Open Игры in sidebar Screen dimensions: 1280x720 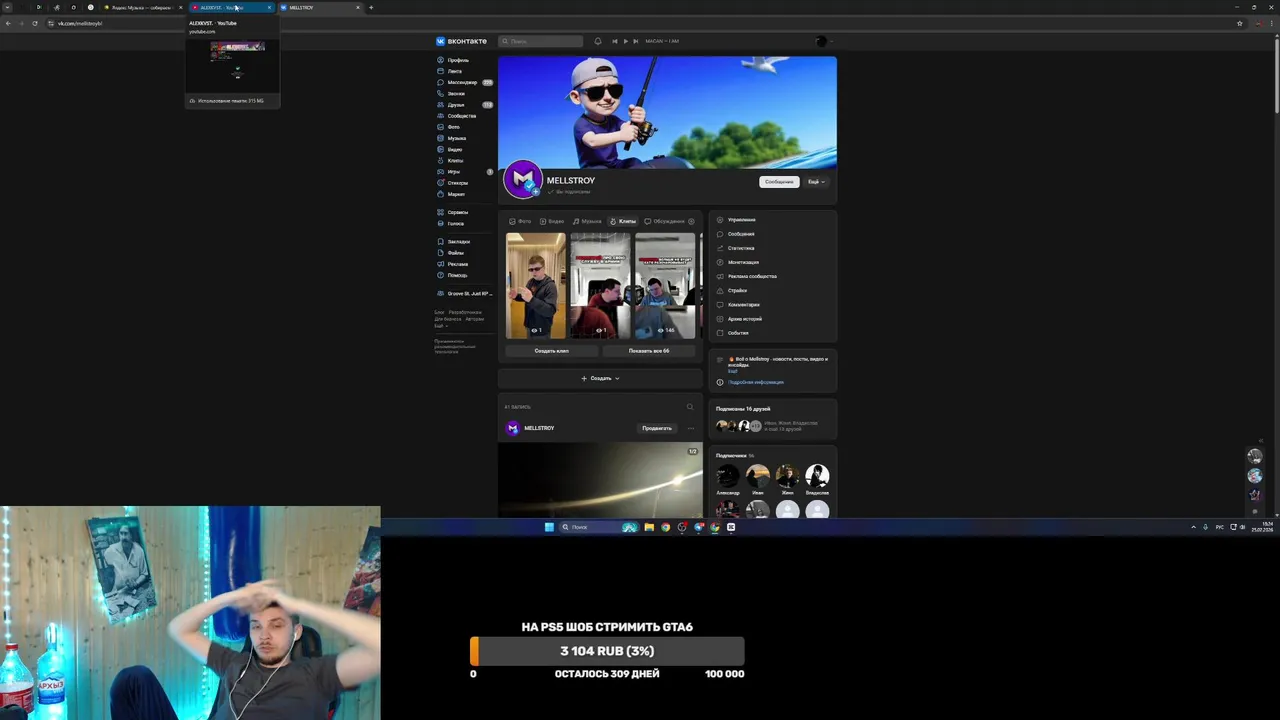[464, 171]
